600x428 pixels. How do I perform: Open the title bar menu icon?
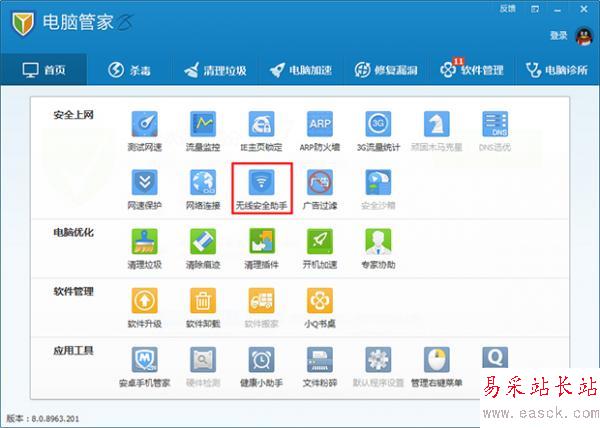[535, 9]
